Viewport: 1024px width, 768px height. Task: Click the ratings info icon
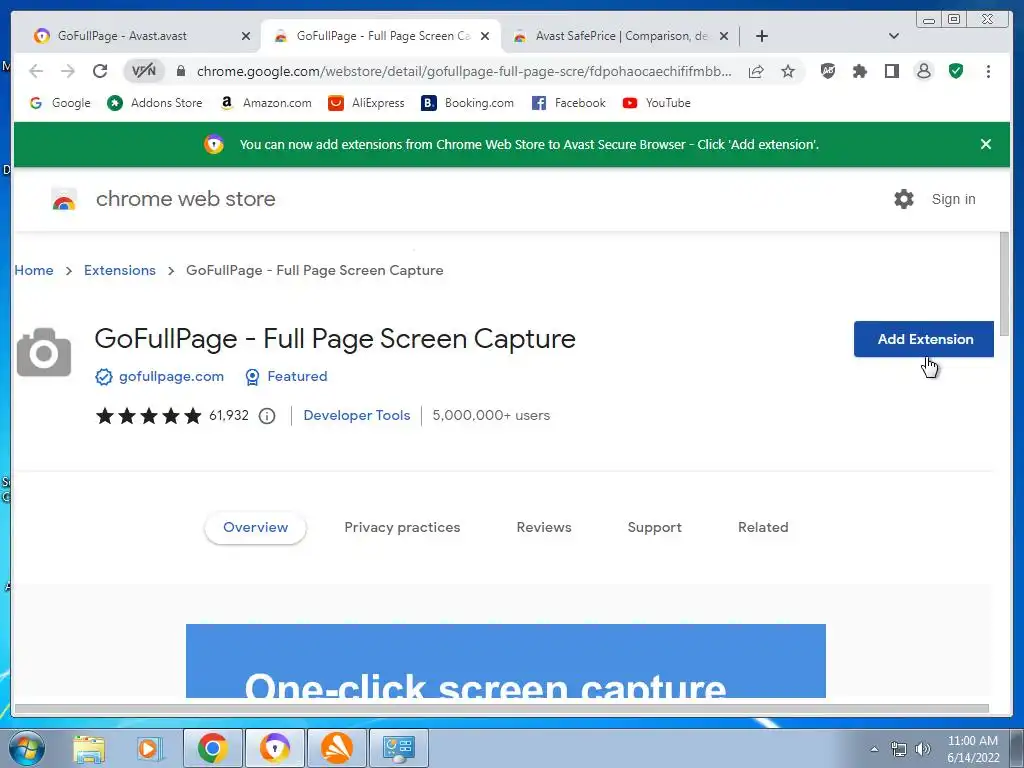click(x=267, y=416)
